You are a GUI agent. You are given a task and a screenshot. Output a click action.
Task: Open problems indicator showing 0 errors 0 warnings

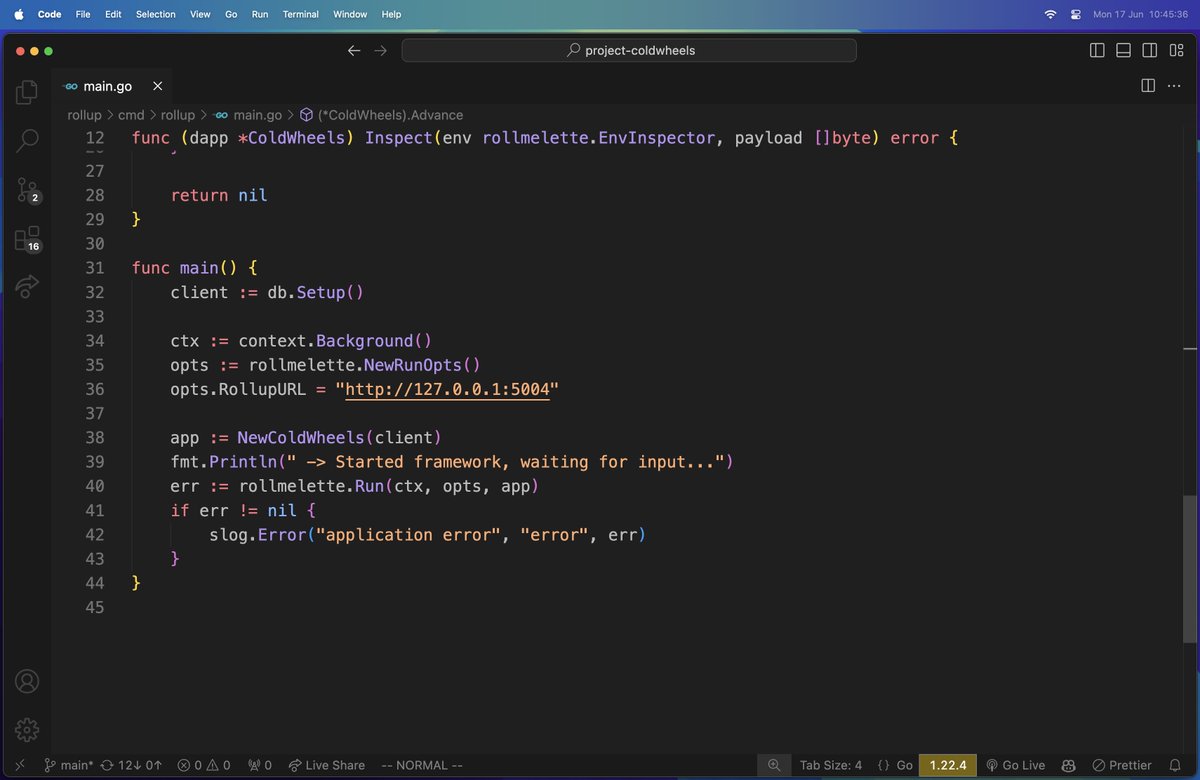(205, 765)
